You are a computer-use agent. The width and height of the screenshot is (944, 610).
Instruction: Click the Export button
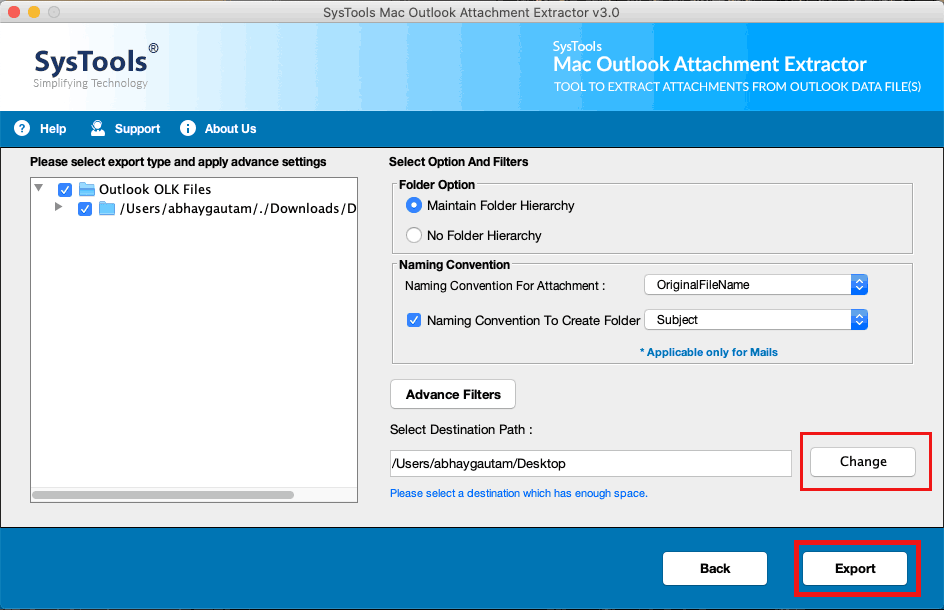tap(855, 568)
